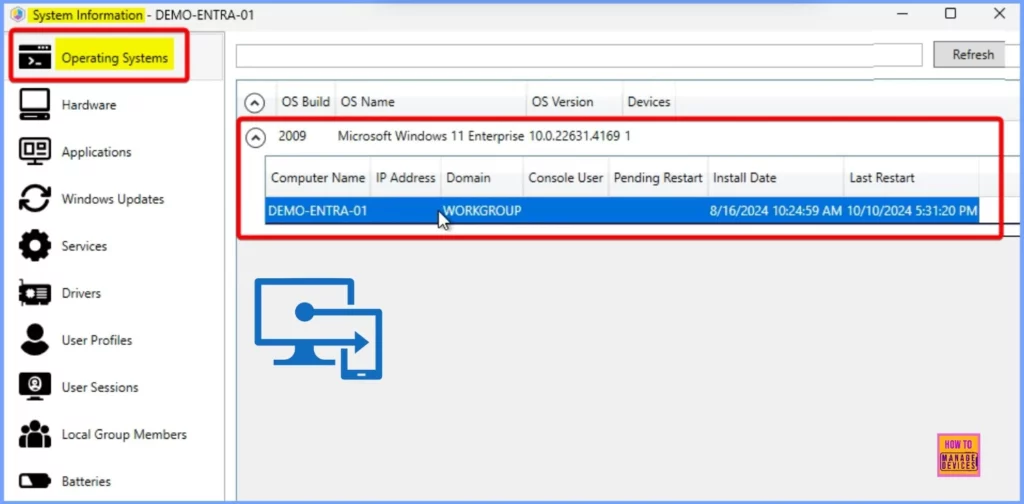The image size is (1024, 504).
Task: Sort by IP Address column
Action: [406, 178]
